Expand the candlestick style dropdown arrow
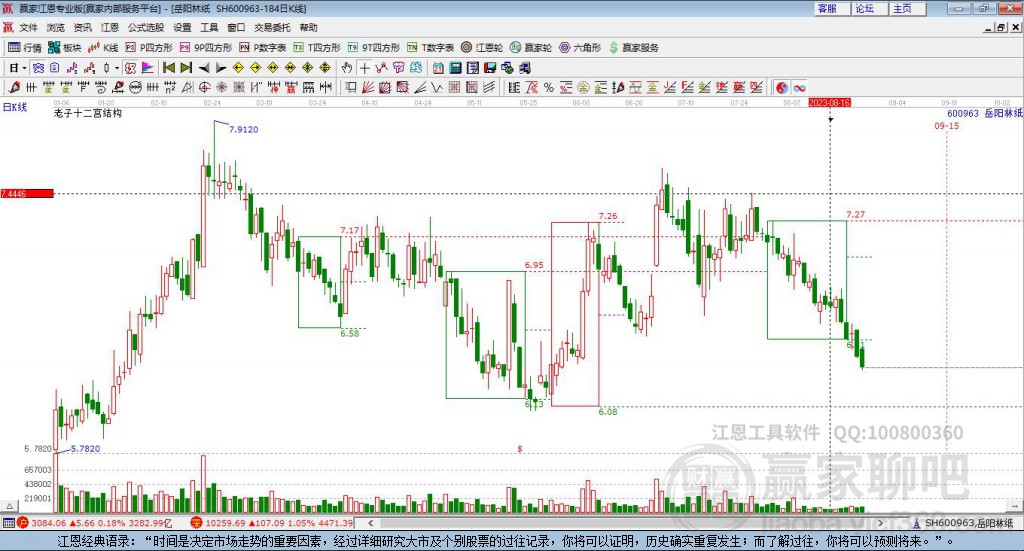This screenshot has height=551, width=1024. pyautogui.click(x=116, y=68)
